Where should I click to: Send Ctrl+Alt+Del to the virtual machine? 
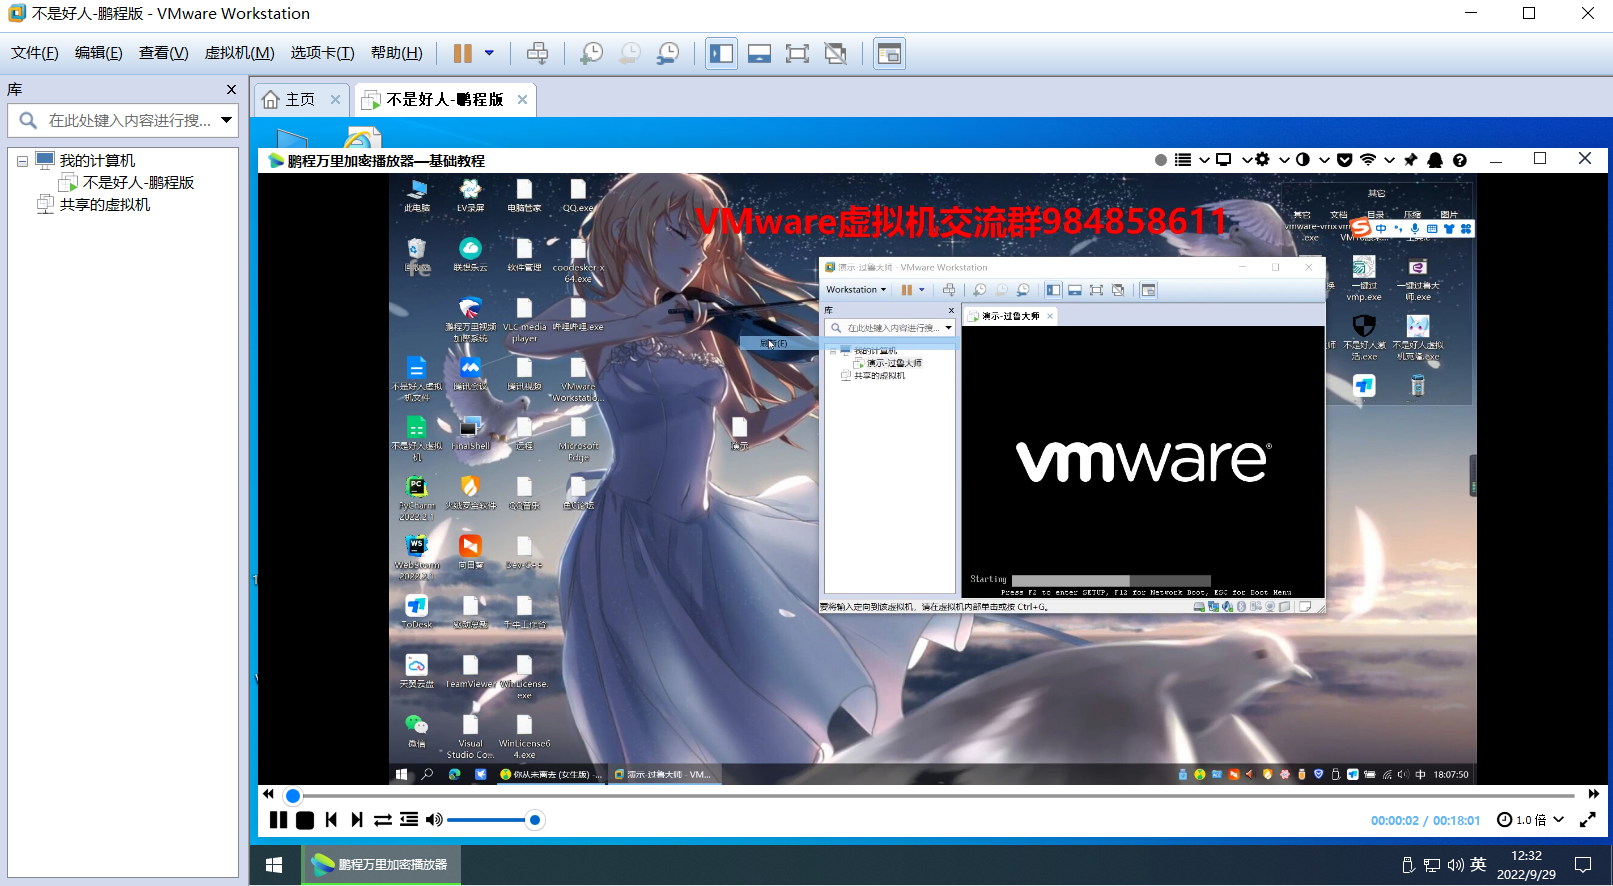point(537,53)
